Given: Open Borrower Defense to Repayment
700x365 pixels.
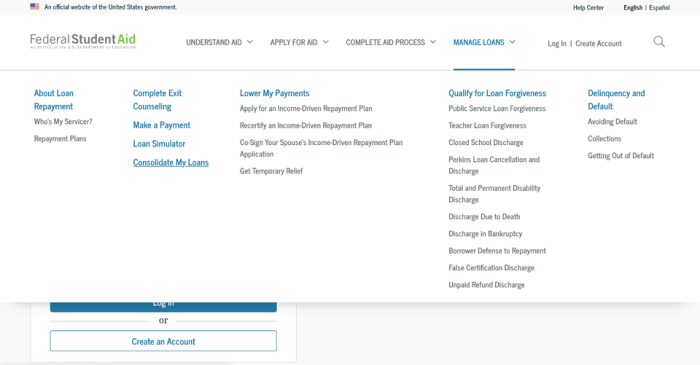Looking at the screenshot, I should coord(497,251).
